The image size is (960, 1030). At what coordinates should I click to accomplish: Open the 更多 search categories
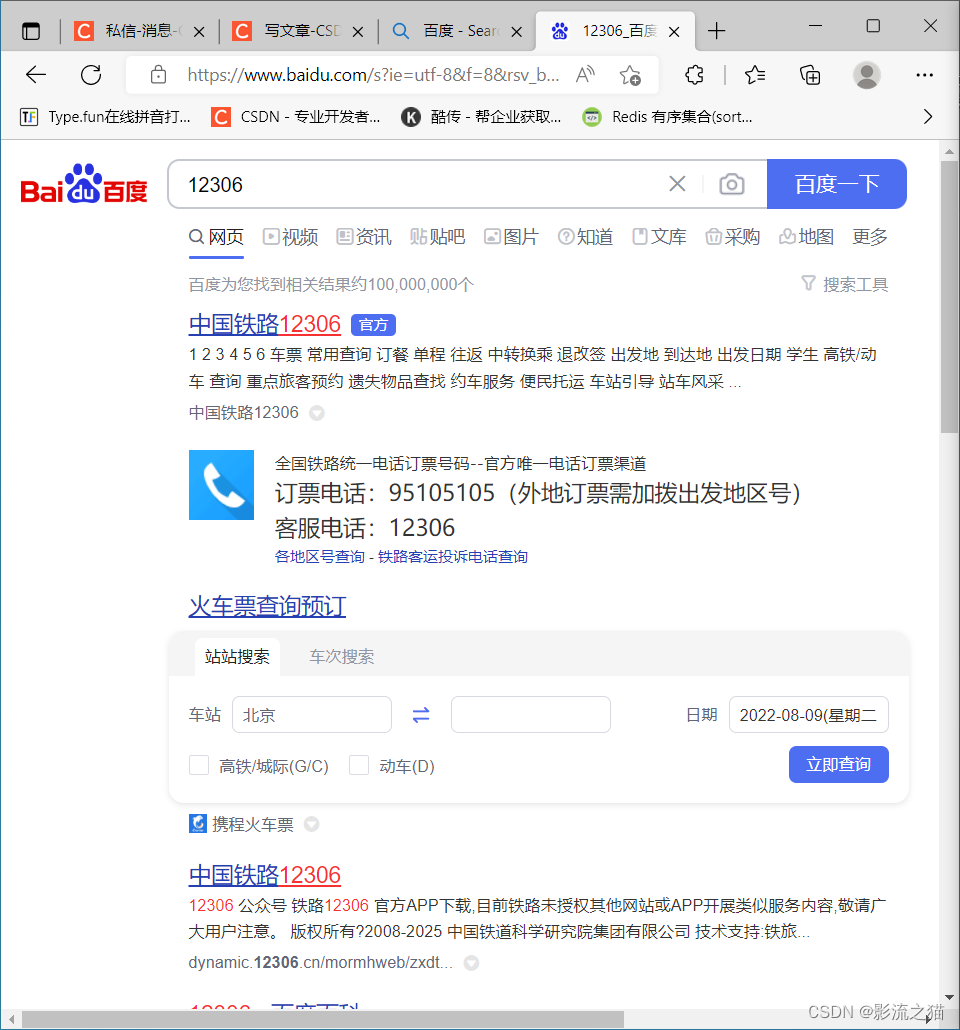tap(870, 236)
